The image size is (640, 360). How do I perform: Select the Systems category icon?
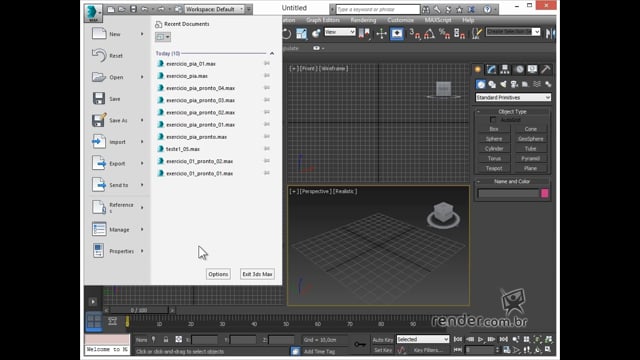click(x=548, y=84)
